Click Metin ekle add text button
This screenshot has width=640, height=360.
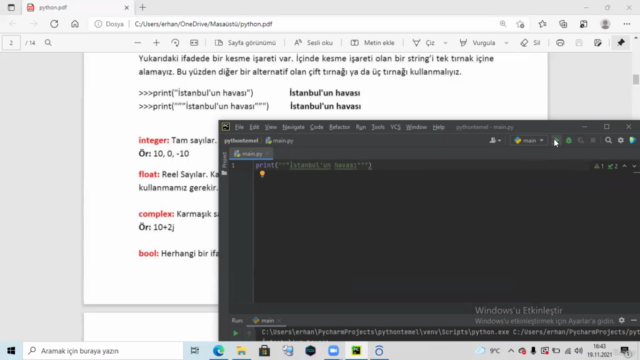click(372, 43)
